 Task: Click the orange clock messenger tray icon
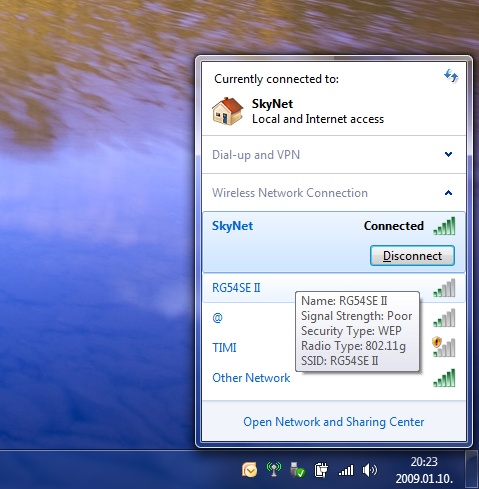pyautogui.click(x=249, y=470)
